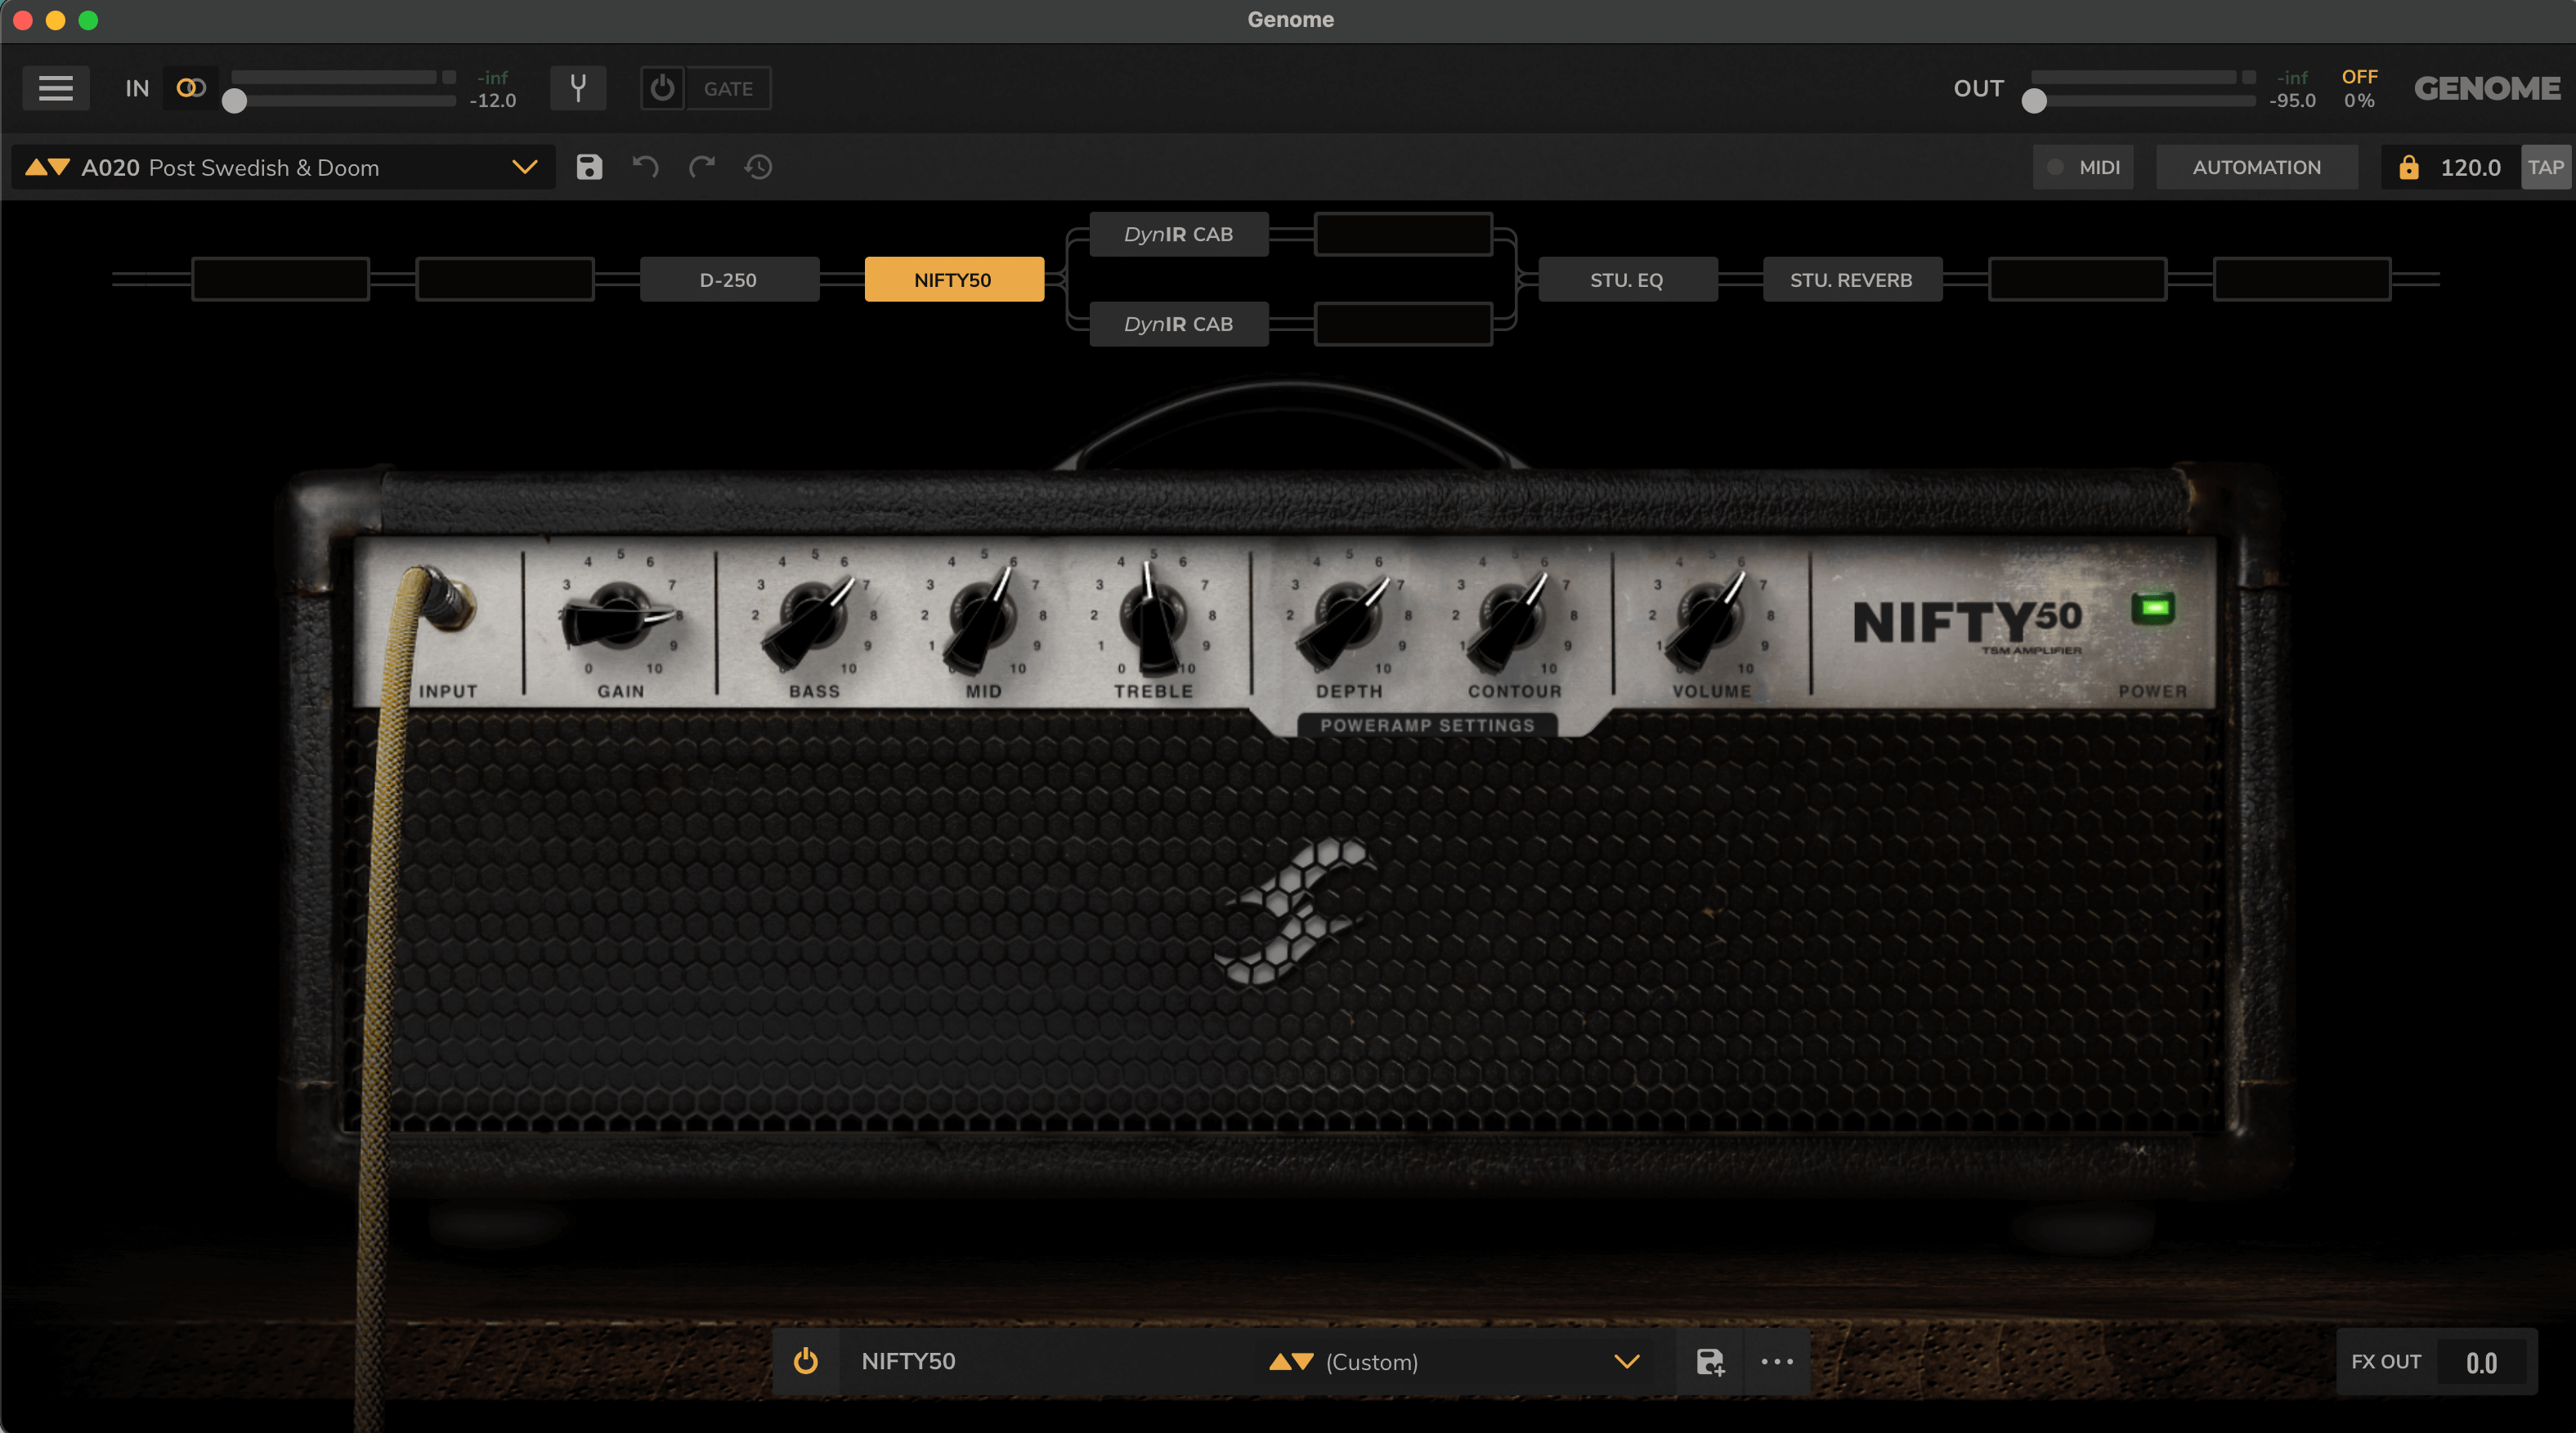Viewport: 2576px width, 1433px height.
Task: Click the first empty slot in the chain
Action: pyautogui.click(x=280, y=279)
